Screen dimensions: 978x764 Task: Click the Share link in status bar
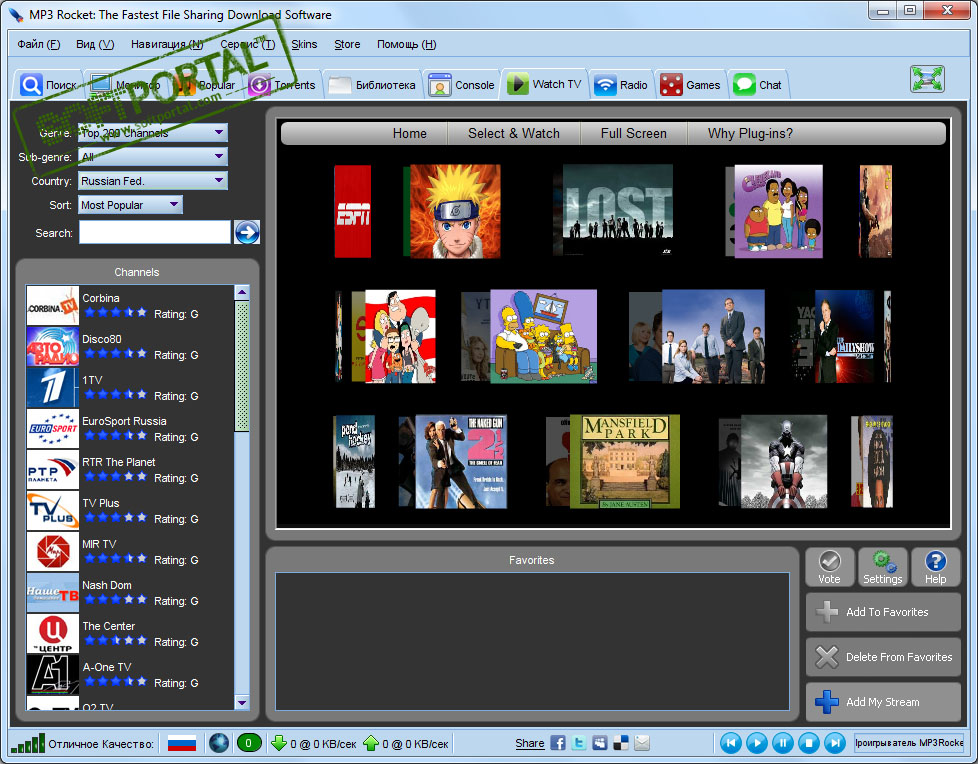coord(530,743)
